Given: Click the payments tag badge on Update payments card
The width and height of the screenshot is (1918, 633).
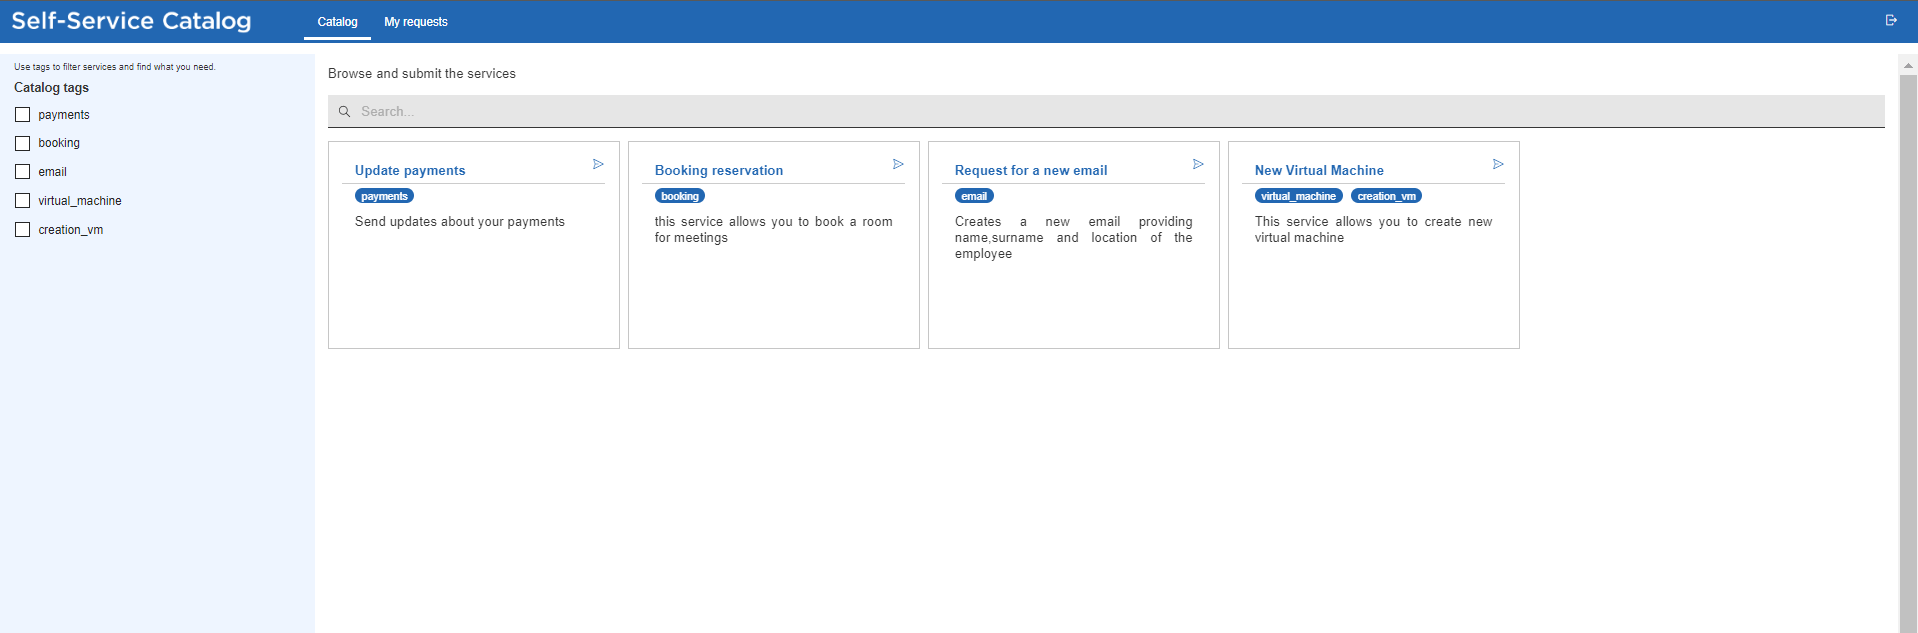Looking at the screenshot, I should click(384, 197).
